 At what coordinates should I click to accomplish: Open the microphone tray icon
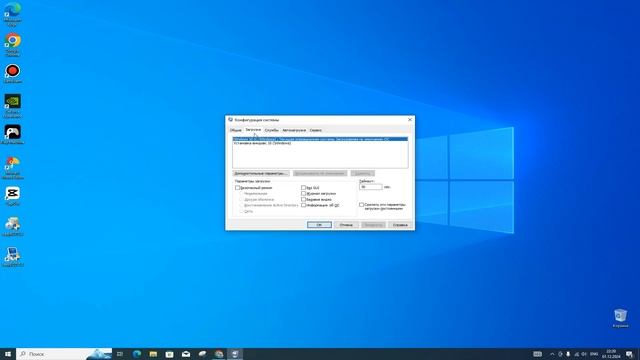pyautogui.click(x=568, y=354)
